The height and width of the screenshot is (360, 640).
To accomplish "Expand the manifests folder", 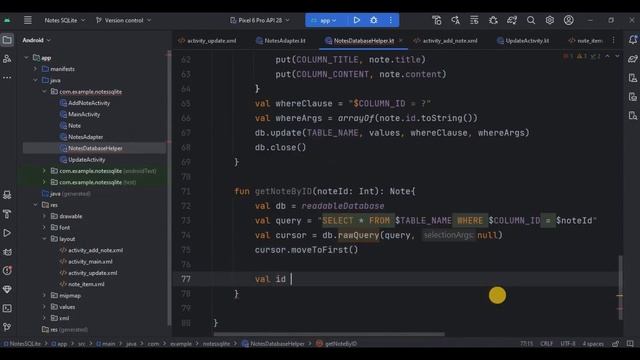I will (36, 69).
